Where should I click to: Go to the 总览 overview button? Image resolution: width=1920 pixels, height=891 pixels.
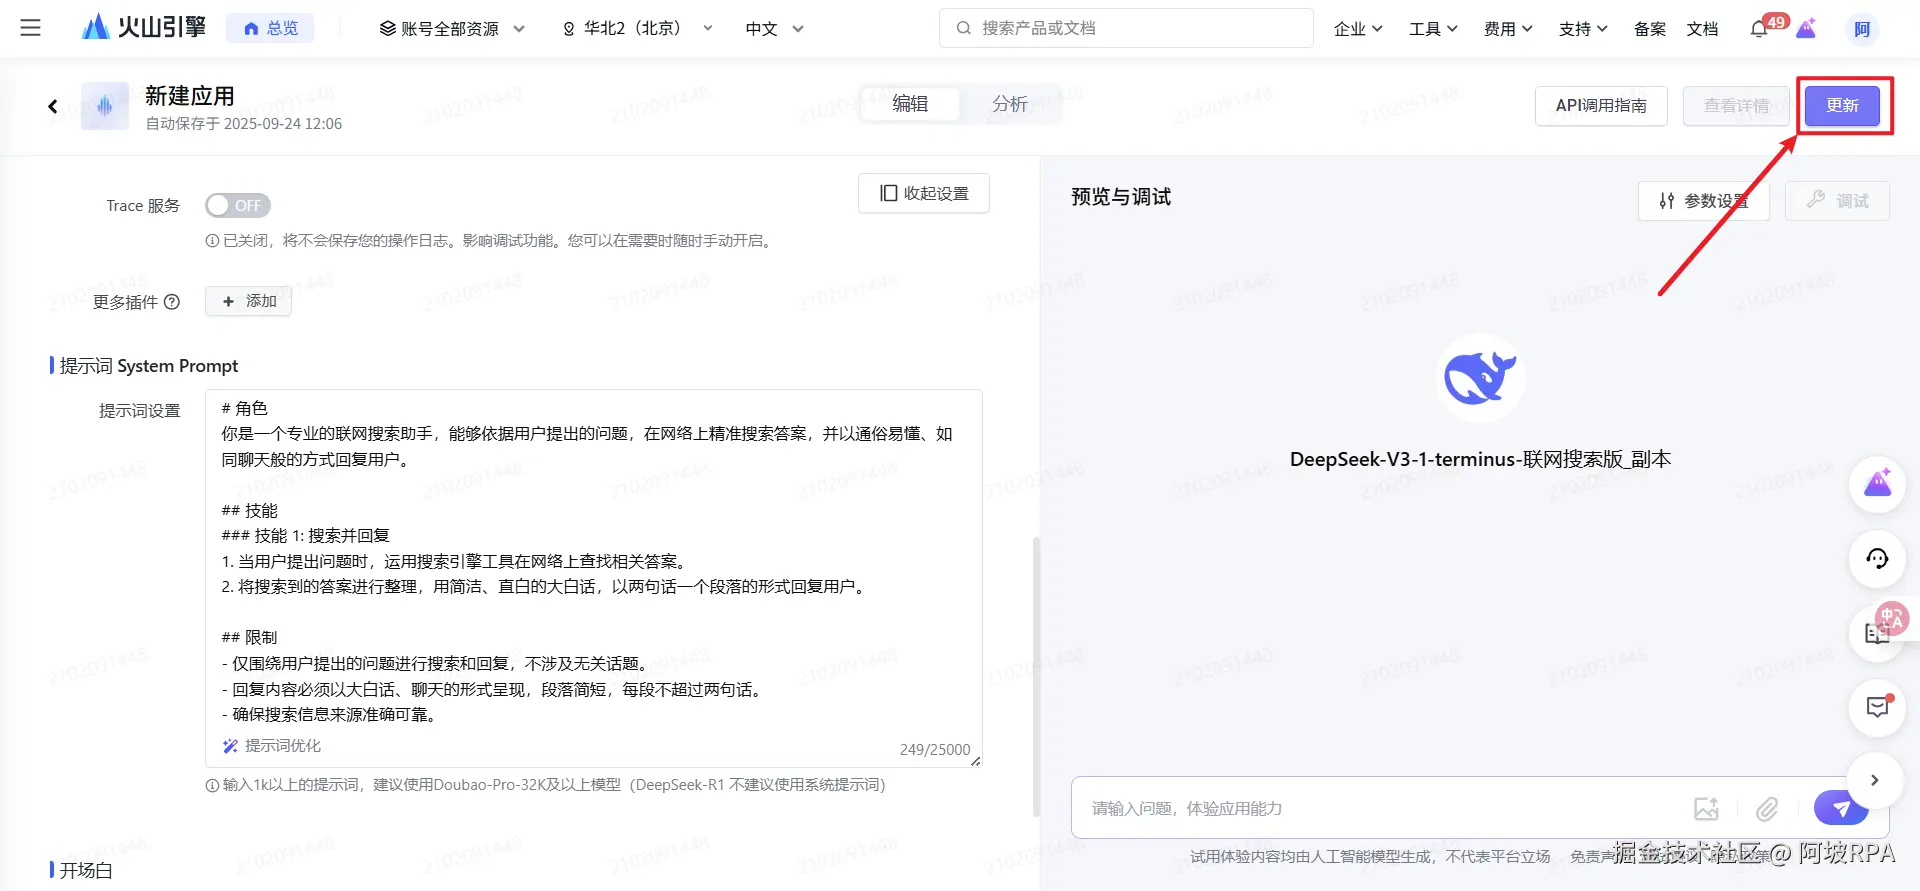[270, 28]
